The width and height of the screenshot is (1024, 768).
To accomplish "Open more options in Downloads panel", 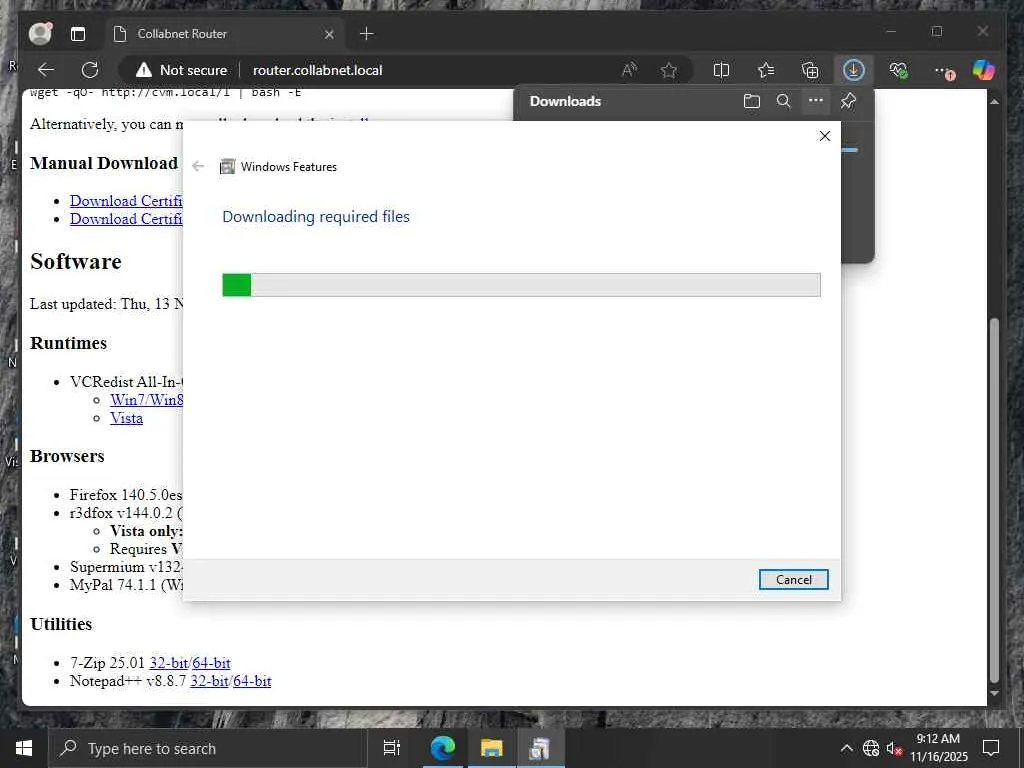I will (x=816, y=101).
